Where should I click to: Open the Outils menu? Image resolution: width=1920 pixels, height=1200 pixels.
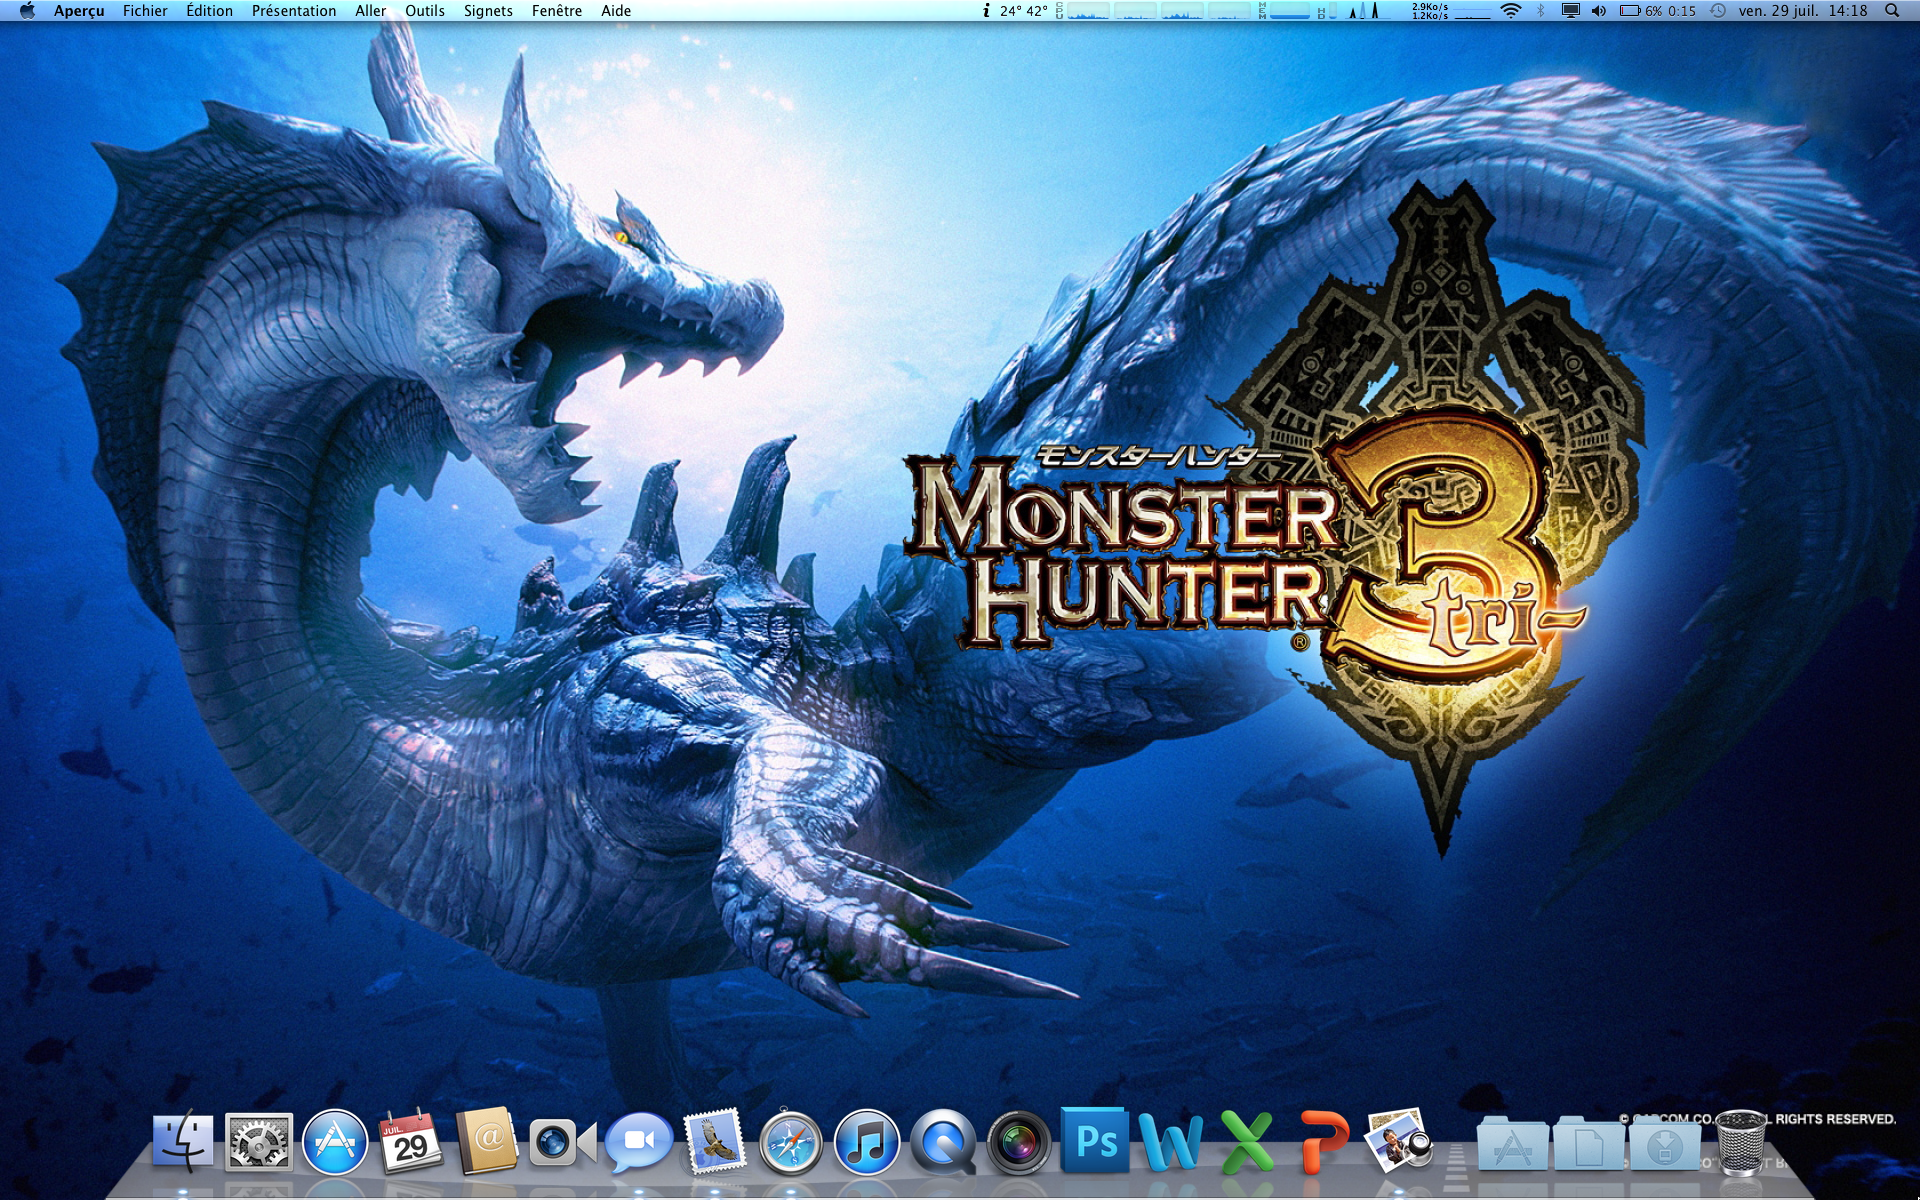(x=425, y=11)
